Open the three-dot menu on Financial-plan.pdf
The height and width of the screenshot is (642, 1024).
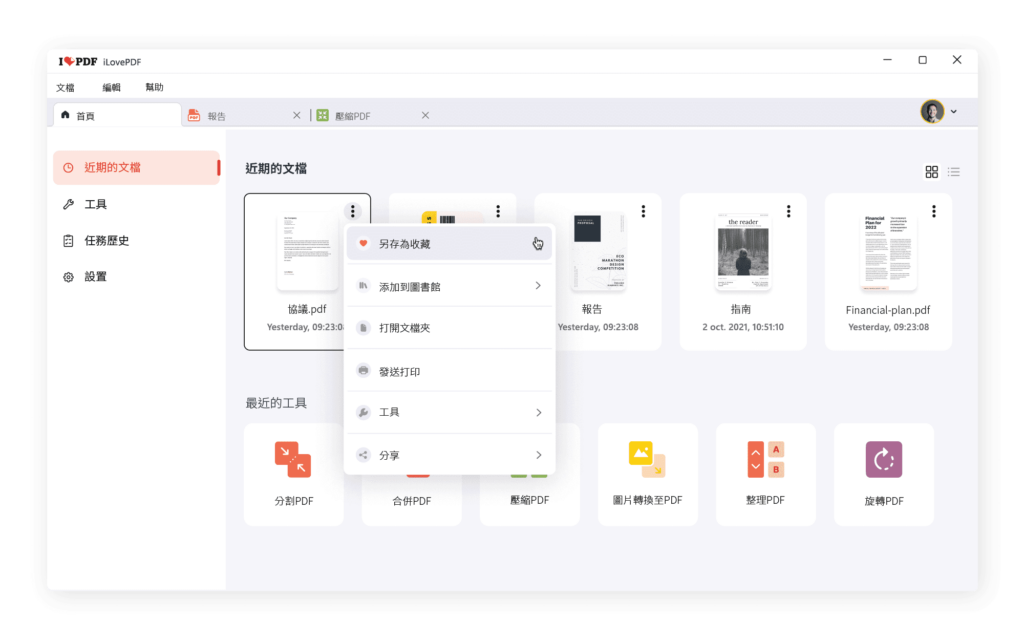coord(934,211)
